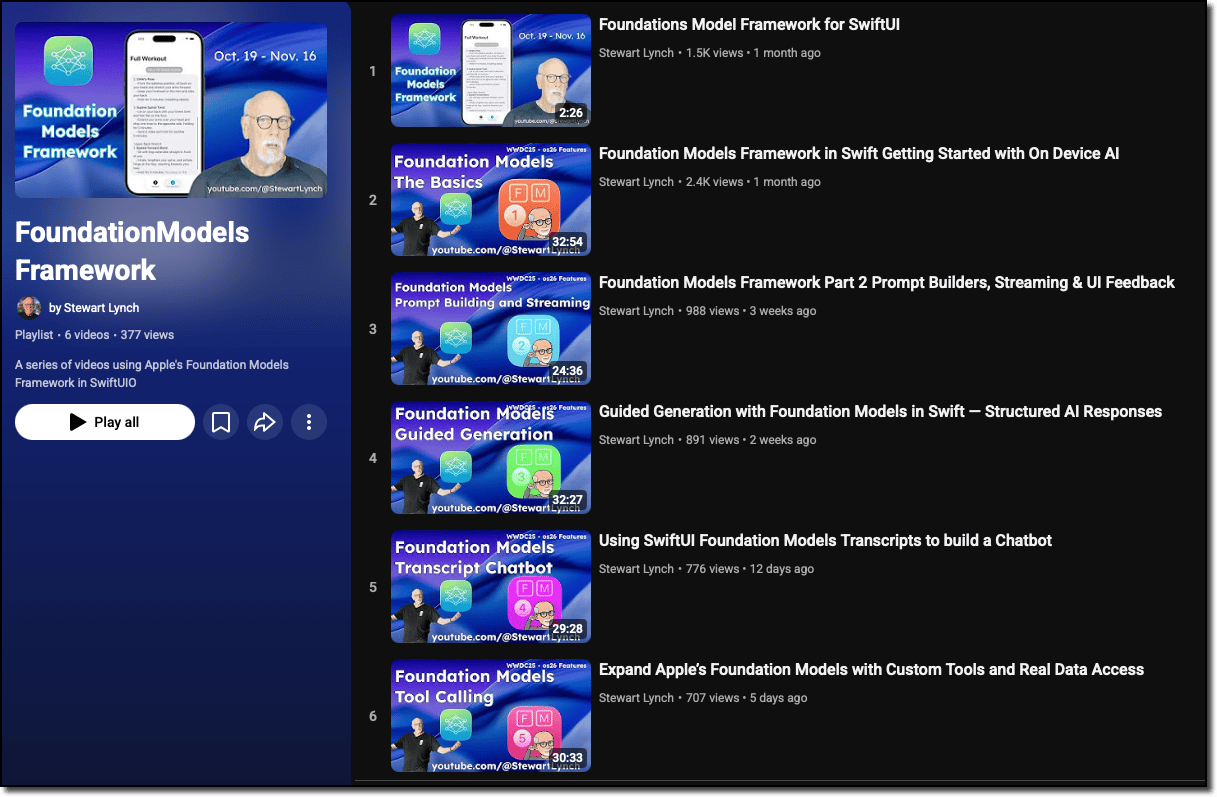1217x797 pixels.
Task: Open 'Guided Generation with Foundation Models' title
Action: tap(880, 412)
